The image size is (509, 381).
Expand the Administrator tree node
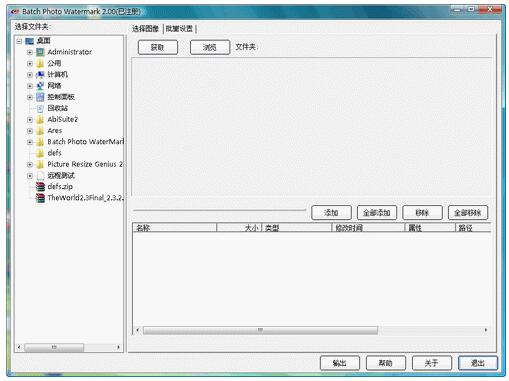(30, 52)
